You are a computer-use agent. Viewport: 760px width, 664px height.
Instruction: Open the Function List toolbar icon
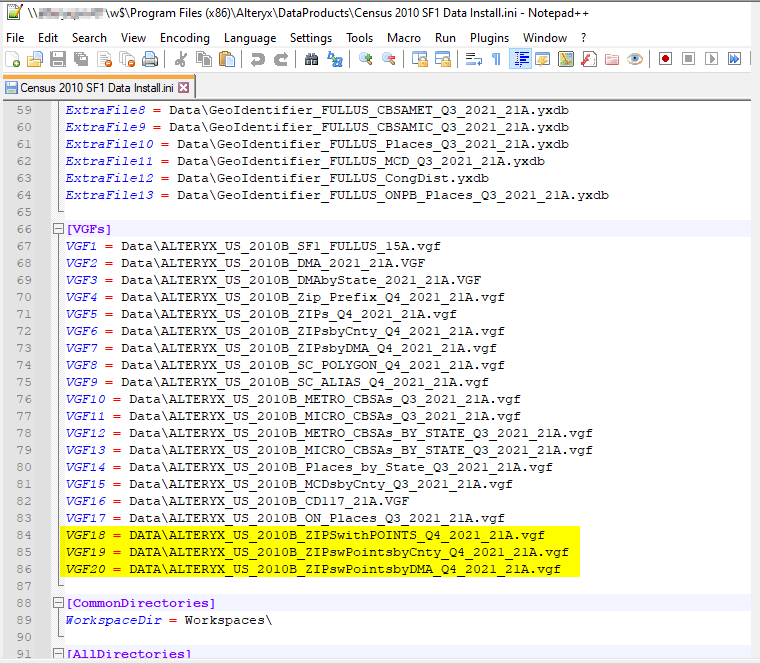coord(589,60)
